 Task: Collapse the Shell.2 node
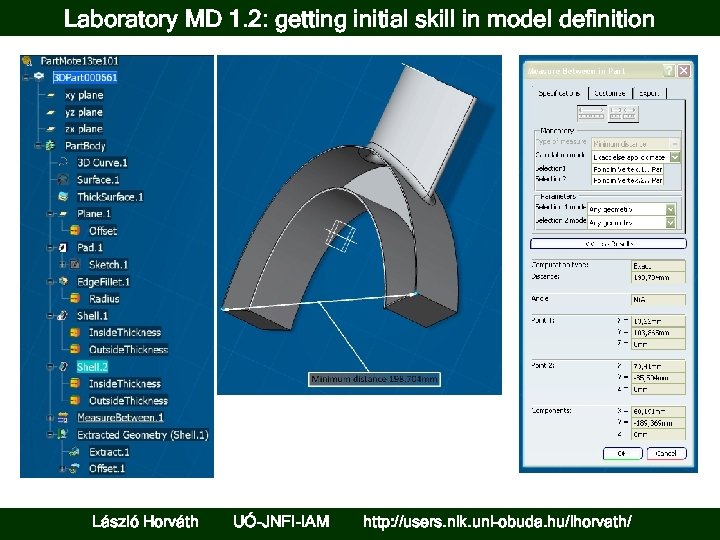click(x=51, y=366)
